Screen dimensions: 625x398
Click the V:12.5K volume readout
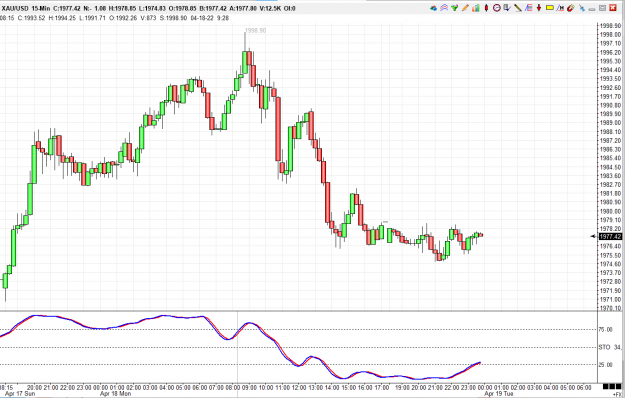point(271,8)
